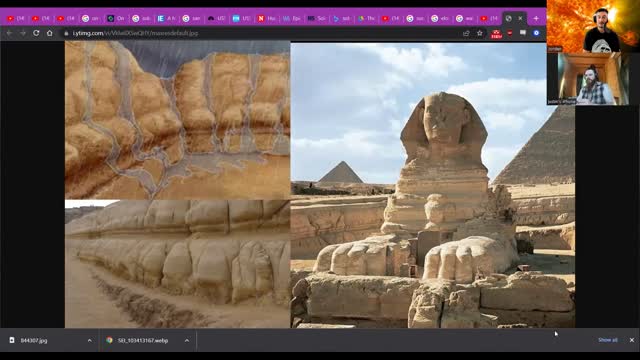The width and height of the screenshot is (640, 360).
Task: Click Show all downloads link
Action: (x=608, y=340)
